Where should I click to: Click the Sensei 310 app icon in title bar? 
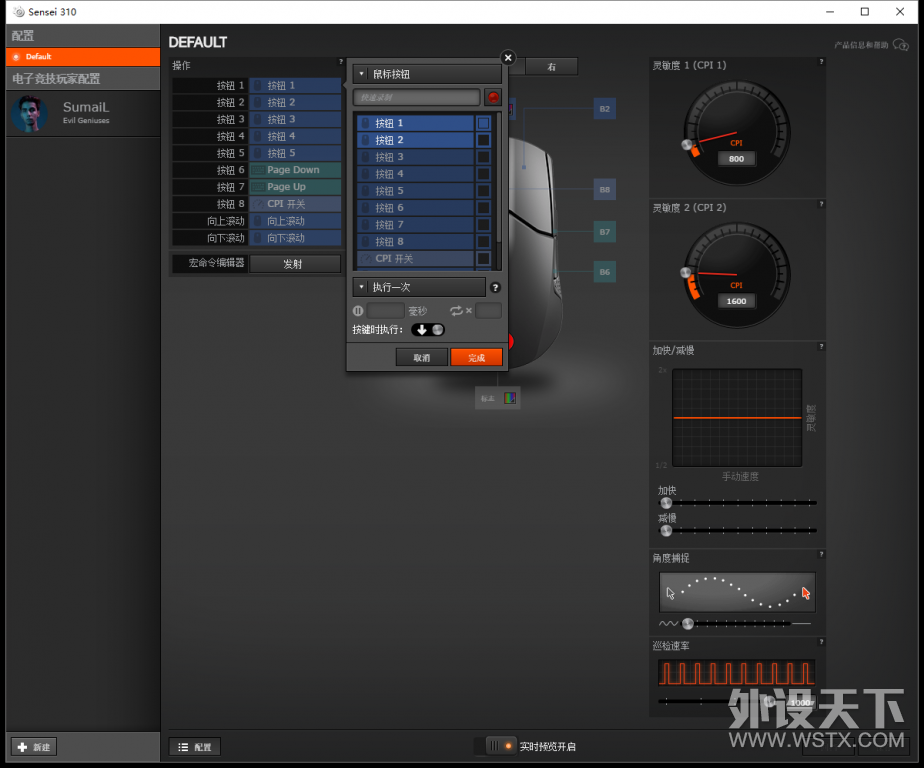pos(19,12)
